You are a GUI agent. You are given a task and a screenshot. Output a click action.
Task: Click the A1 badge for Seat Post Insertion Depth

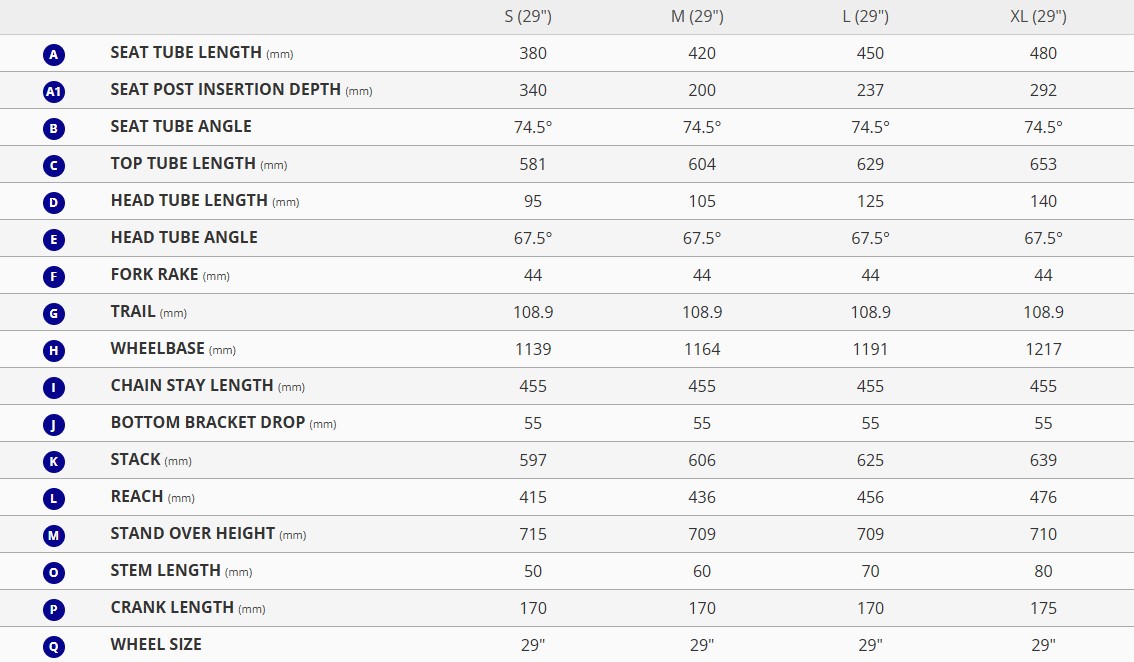click(x=54, y=91)
